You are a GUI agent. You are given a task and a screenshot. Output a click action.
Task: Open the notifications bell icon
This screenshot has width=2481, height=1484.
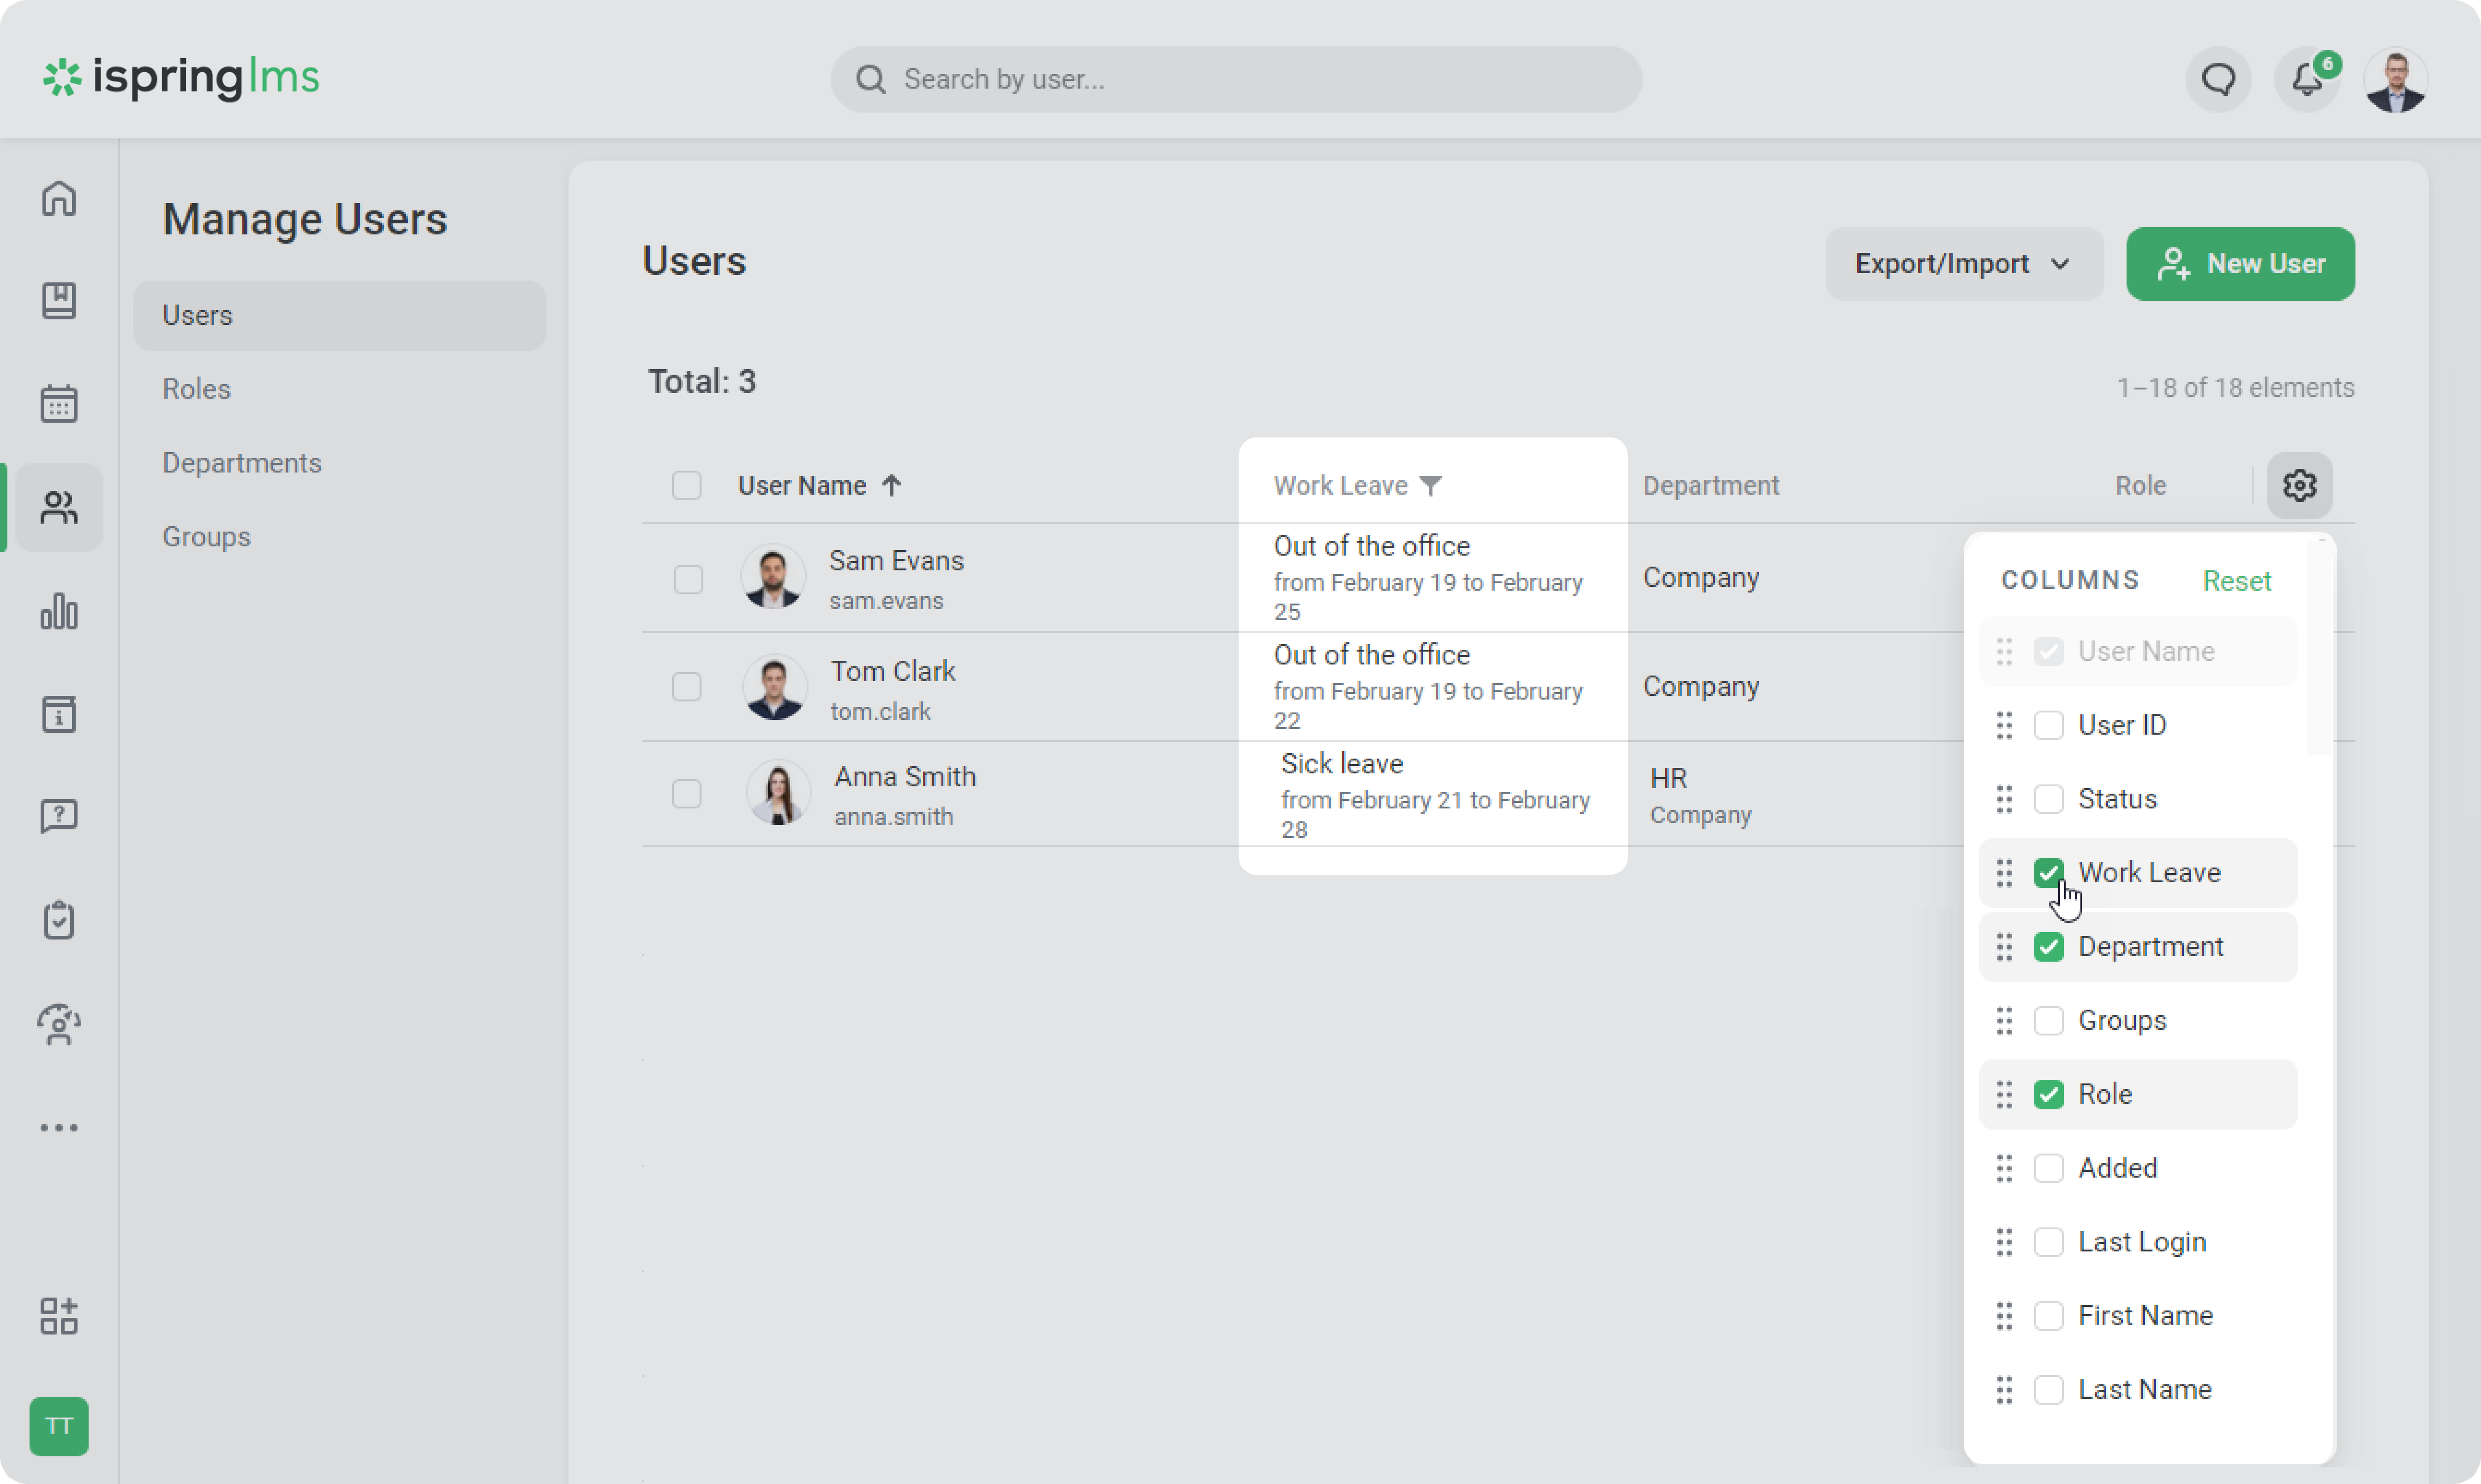[2306, 79]
